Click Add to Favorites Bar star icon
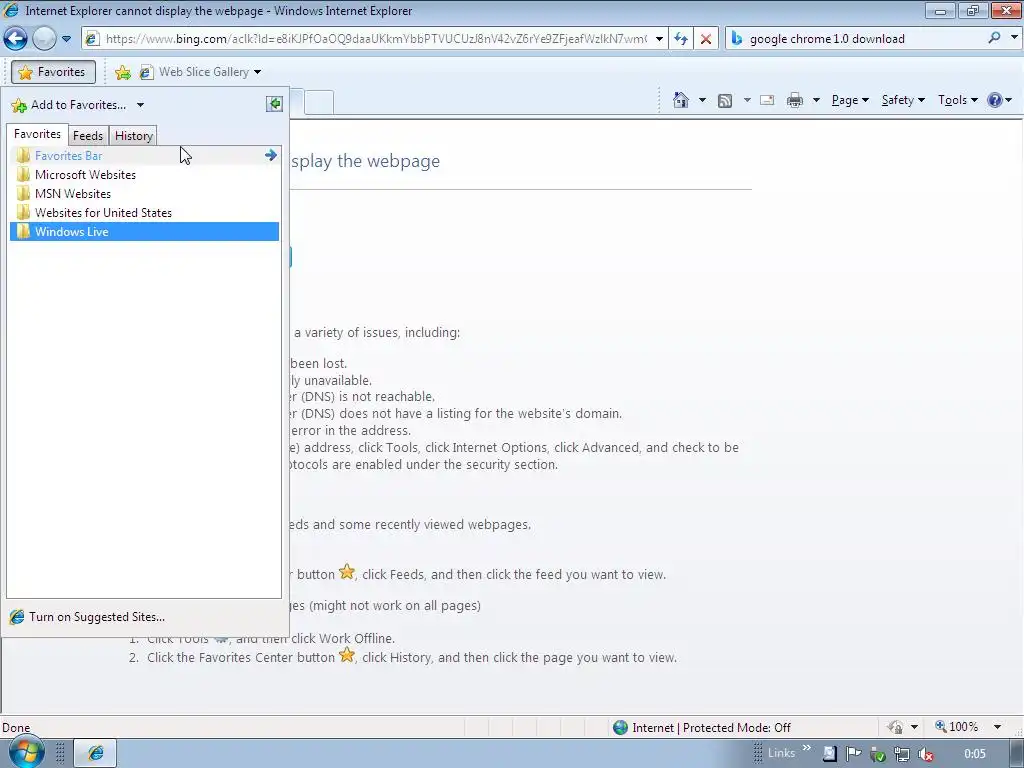 (x=123, y=72)
